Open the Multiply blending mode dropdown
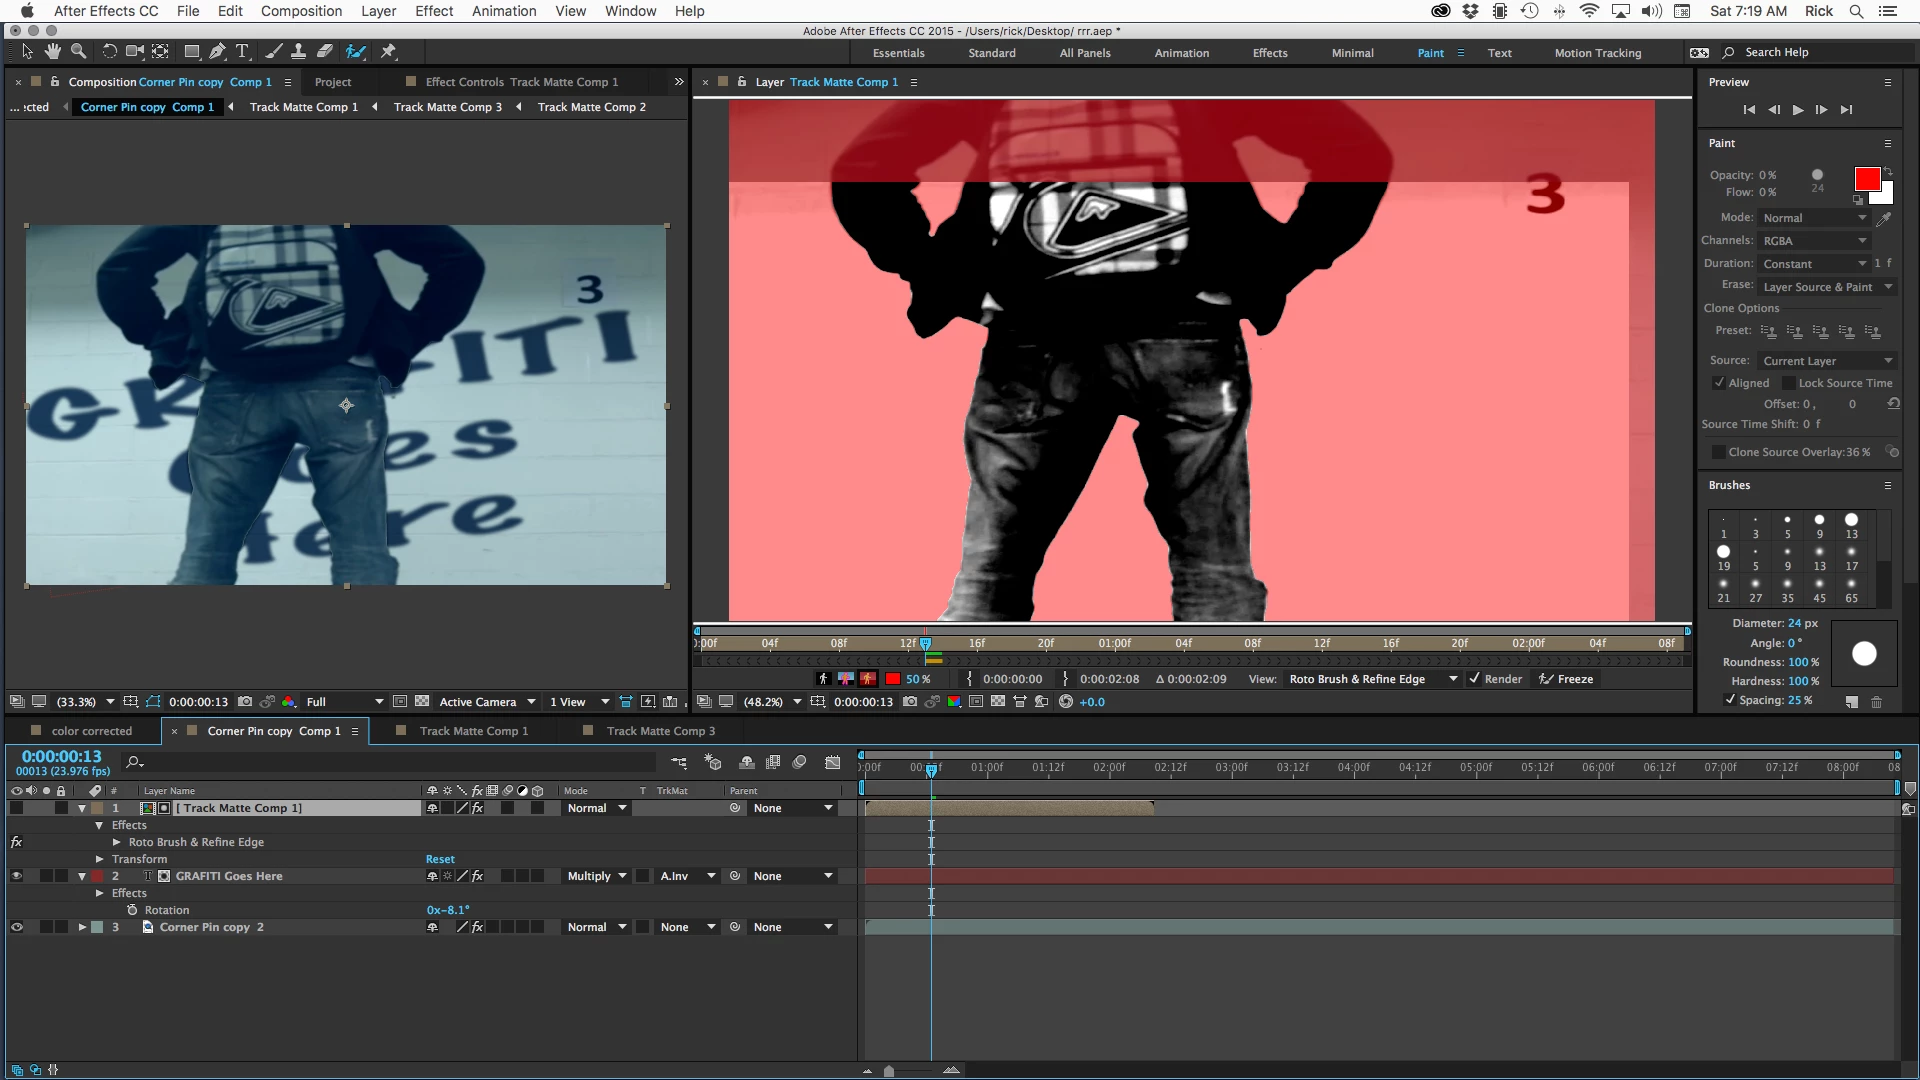The image size is (1920, 1080). [597, 876]
